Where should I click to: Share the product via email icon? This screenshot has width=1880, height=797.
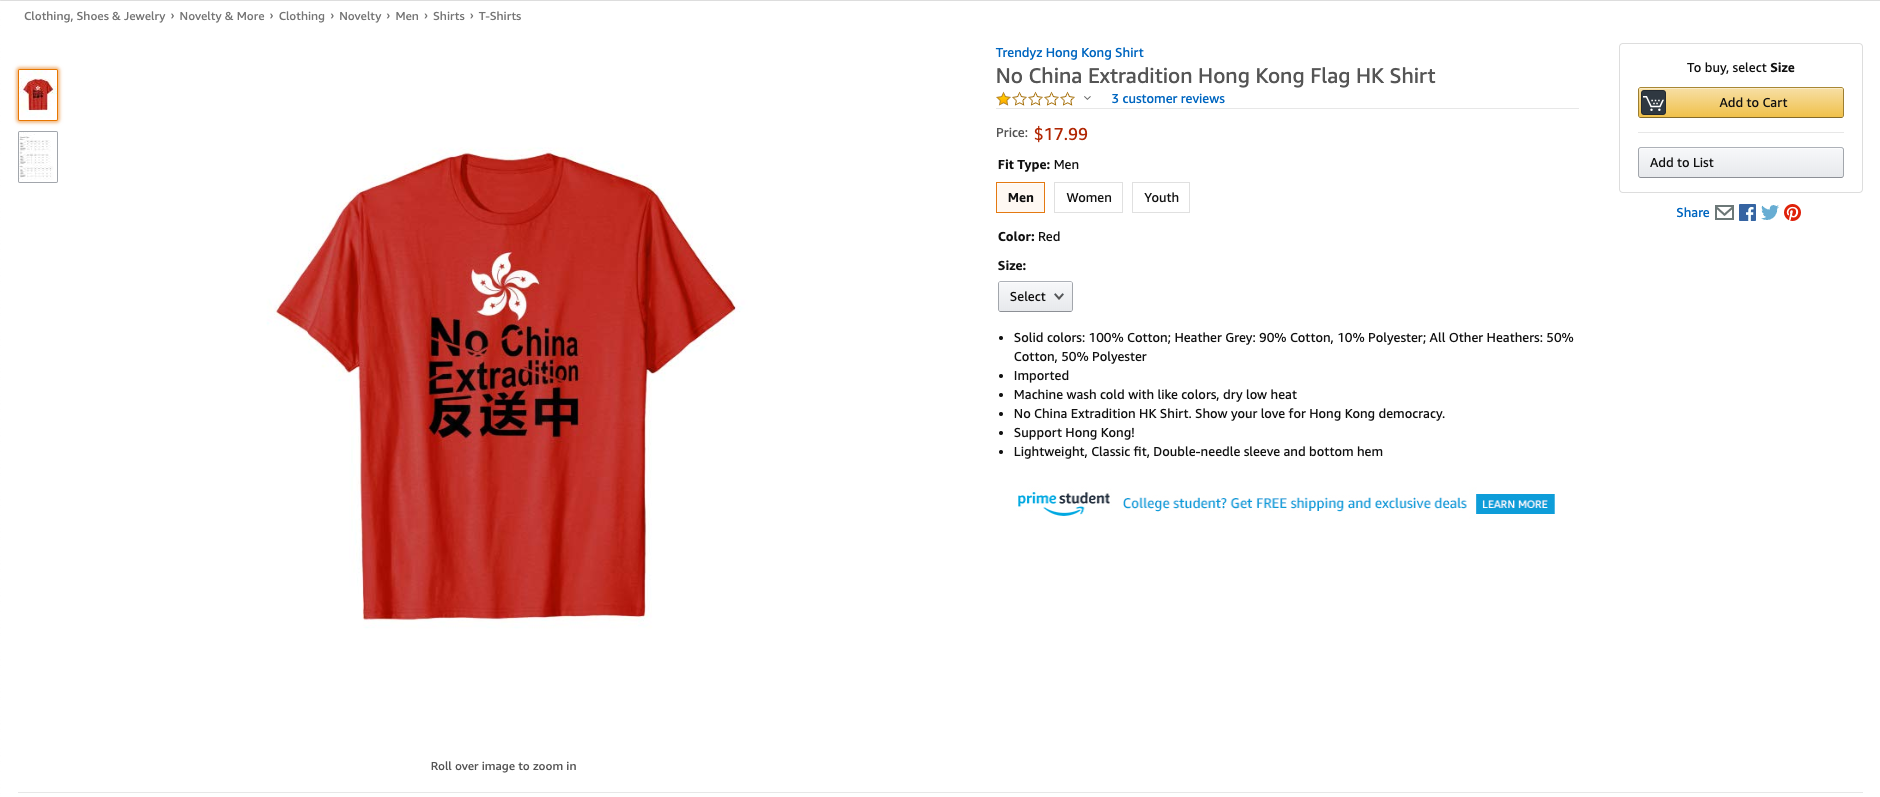[x=1724, y=212]
